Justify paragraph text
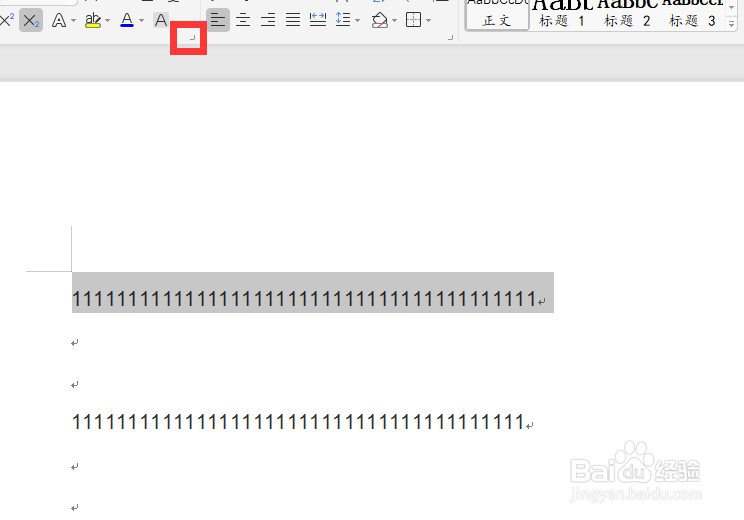This screenshot has height=520, width=744. pyautogui.click(x=293, y=20)
